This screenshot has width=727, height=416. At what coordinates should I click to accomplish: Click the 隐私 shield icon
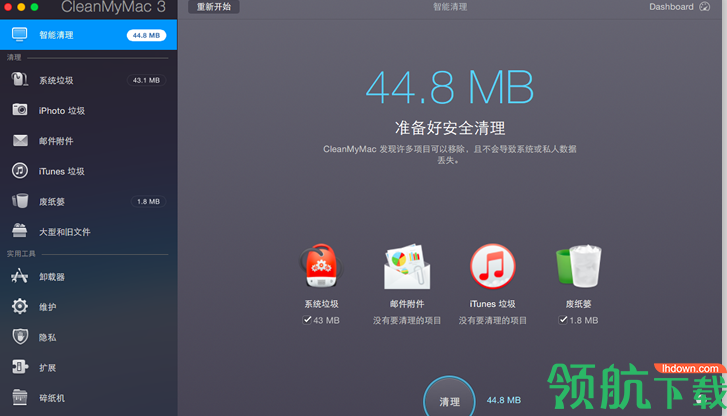click(20, 336)
